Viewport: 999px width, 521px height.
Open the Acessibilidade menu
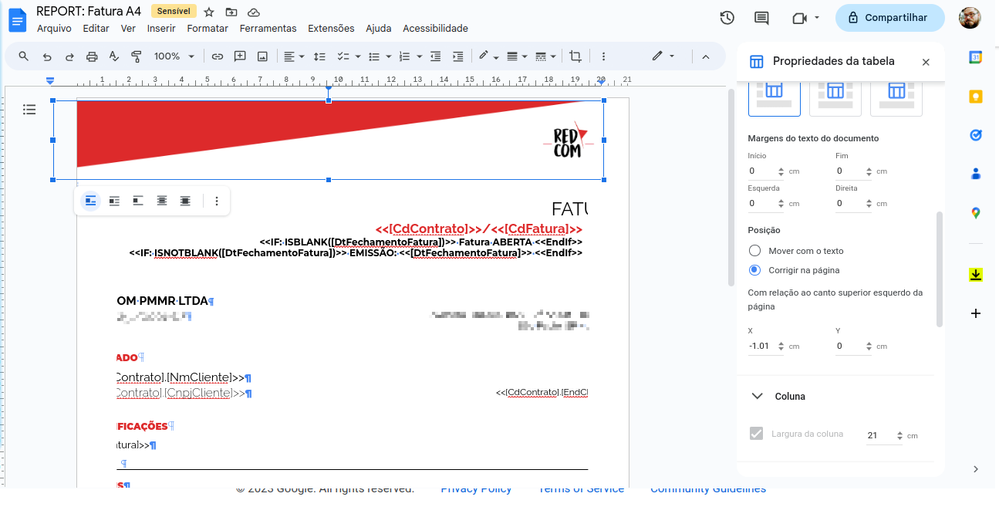click(x=435, y=29)
